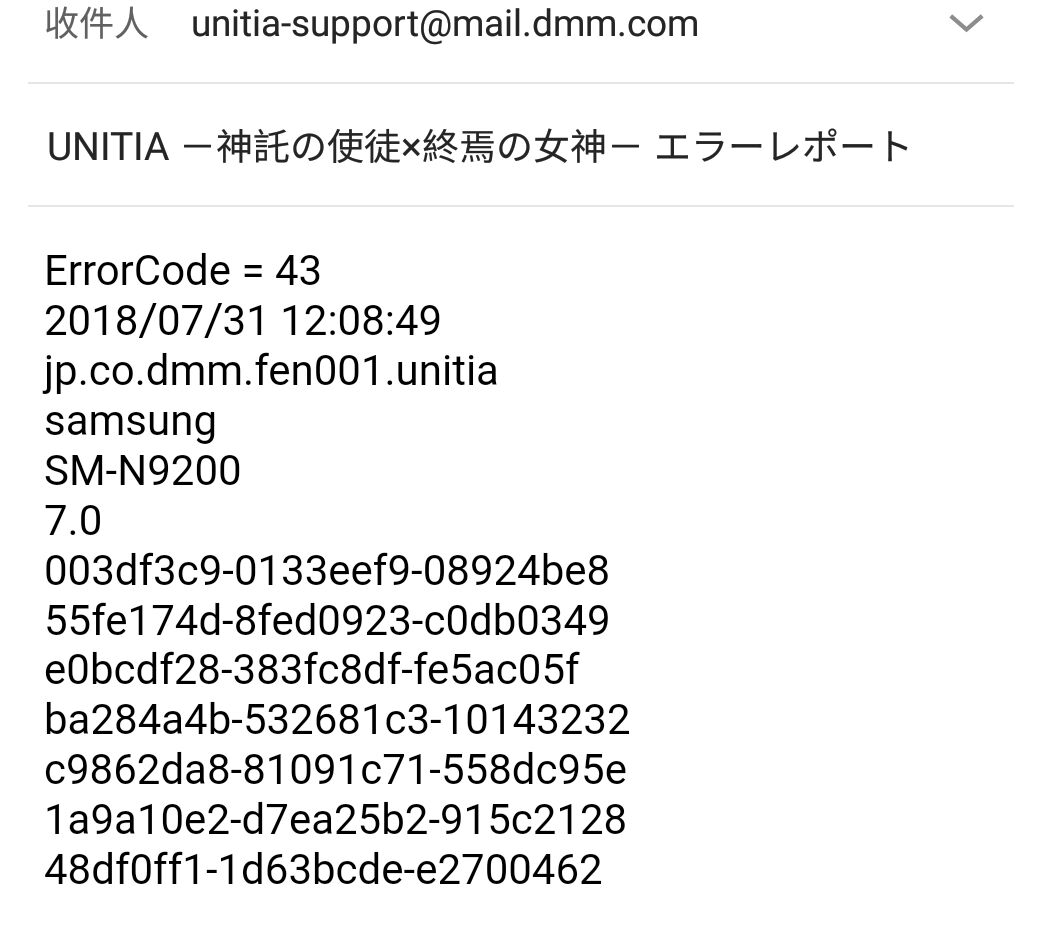Click the SM-N9200 device model text
Image resolution: width=1044 pixels, height=939 pixels.
coord(143,471)
